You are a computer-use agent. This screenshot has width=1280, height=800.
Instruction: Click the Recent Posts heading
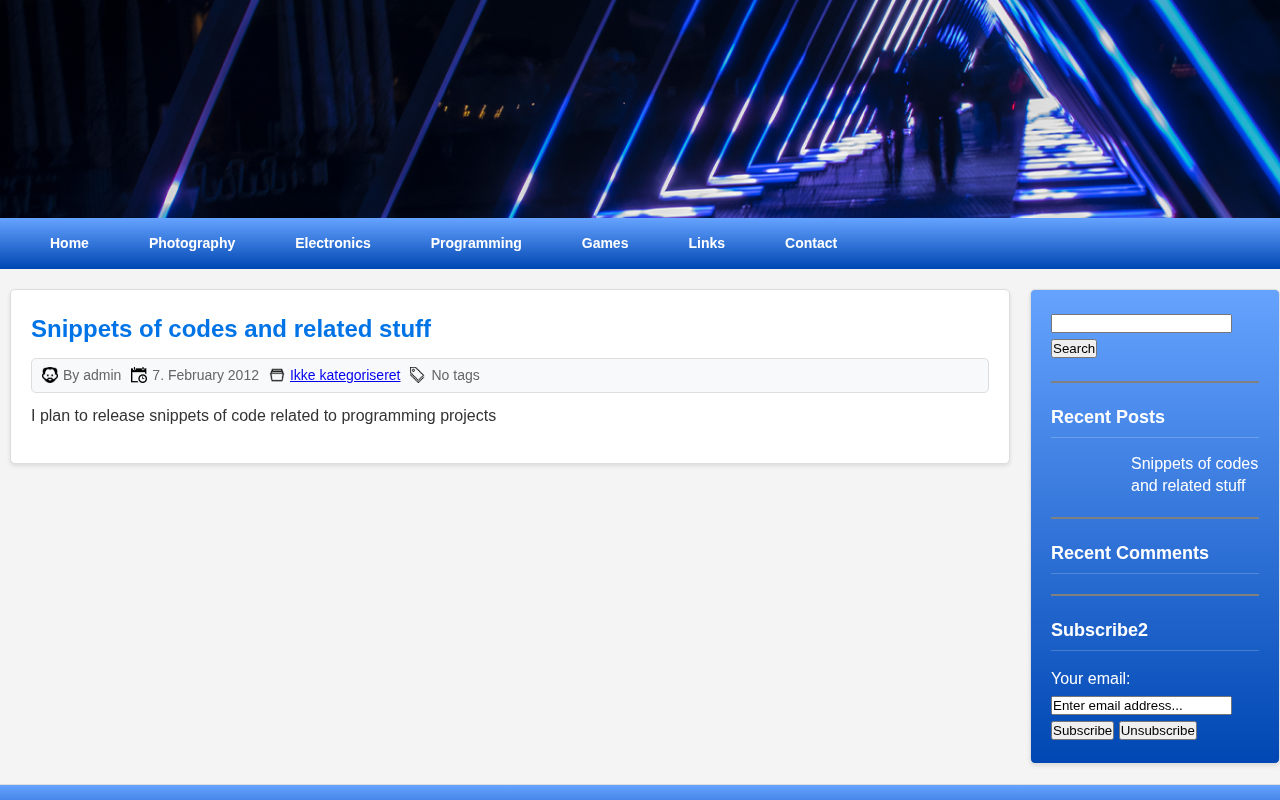pos(1108,417)
